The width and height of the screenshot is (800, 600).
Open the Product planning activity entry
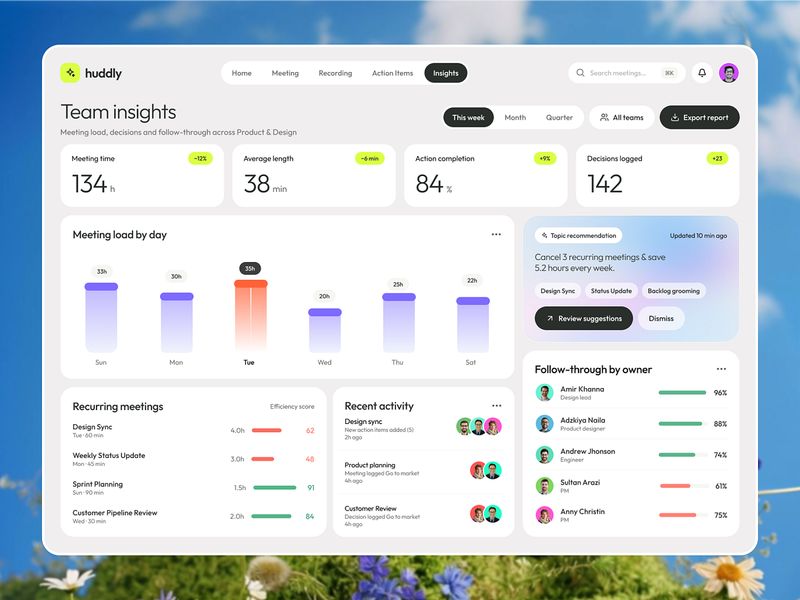[x=423, y=472]
